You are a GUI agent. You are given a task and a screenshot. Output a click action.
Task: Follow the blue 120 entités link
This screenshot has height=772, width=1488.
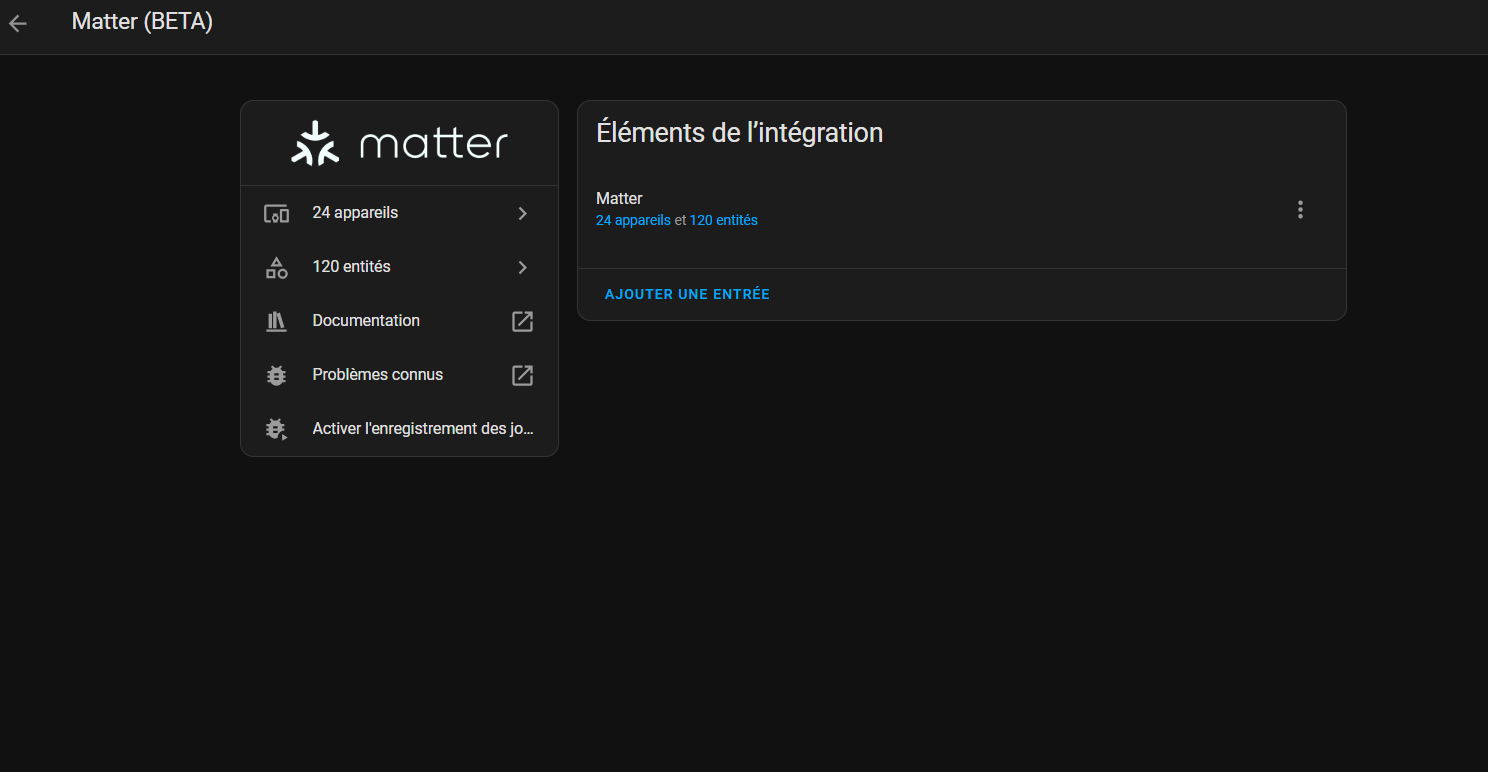pos(723,220)
